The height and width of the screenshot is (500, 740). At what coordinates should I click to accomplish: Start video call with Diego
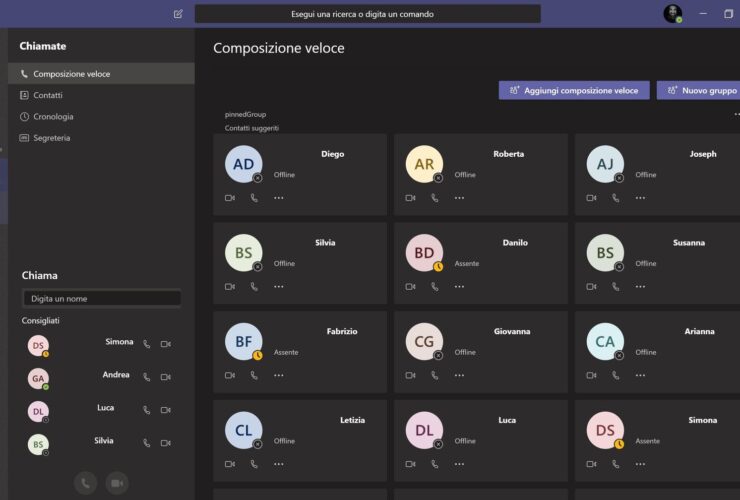[230, 198]
